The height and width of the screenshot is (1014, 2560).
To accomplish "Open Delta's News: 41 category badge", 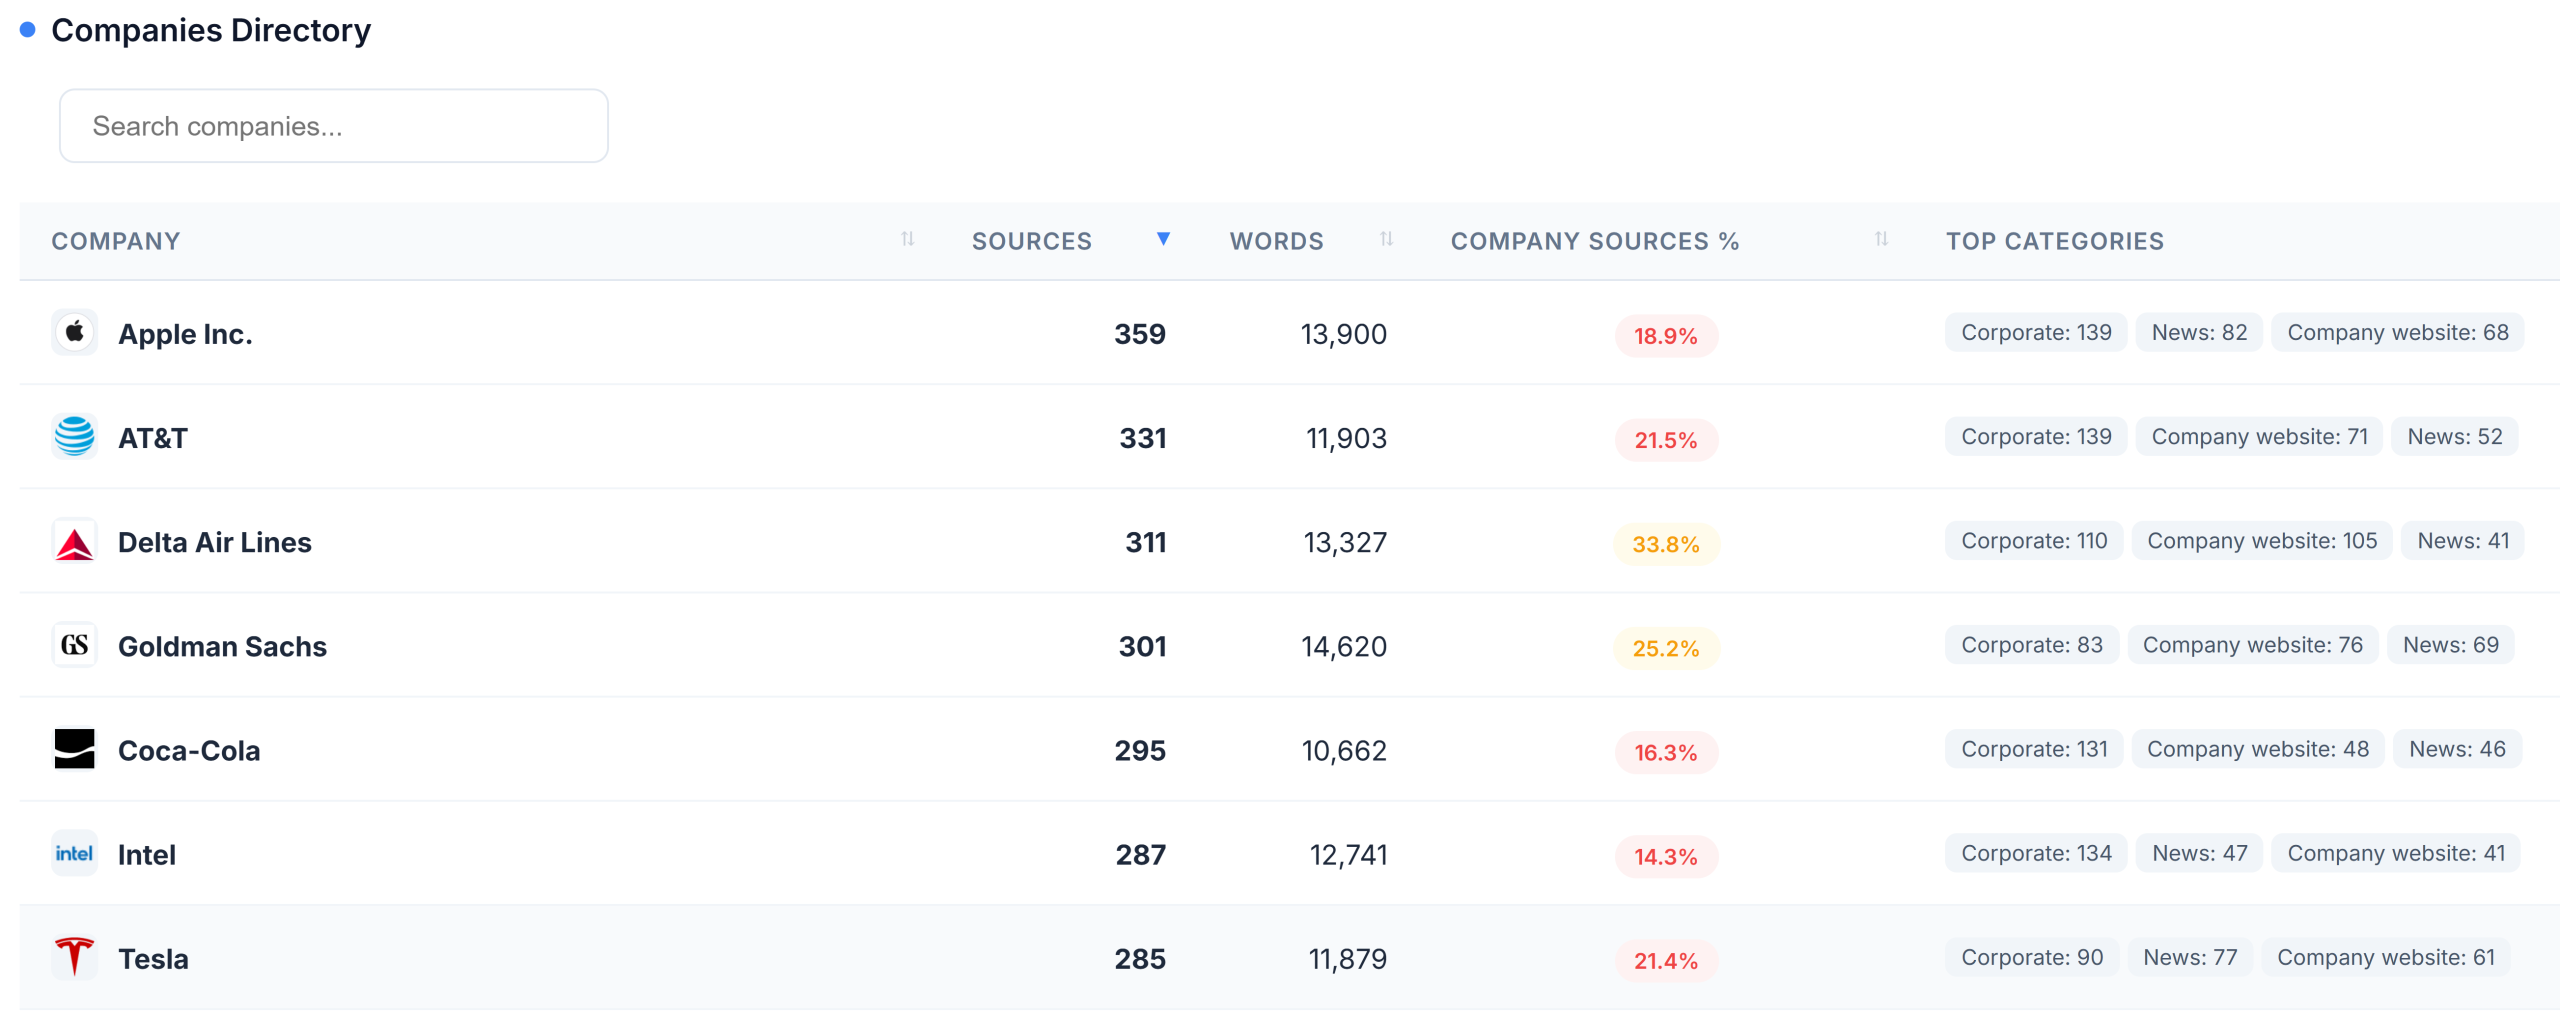I will pos(2463,540).
